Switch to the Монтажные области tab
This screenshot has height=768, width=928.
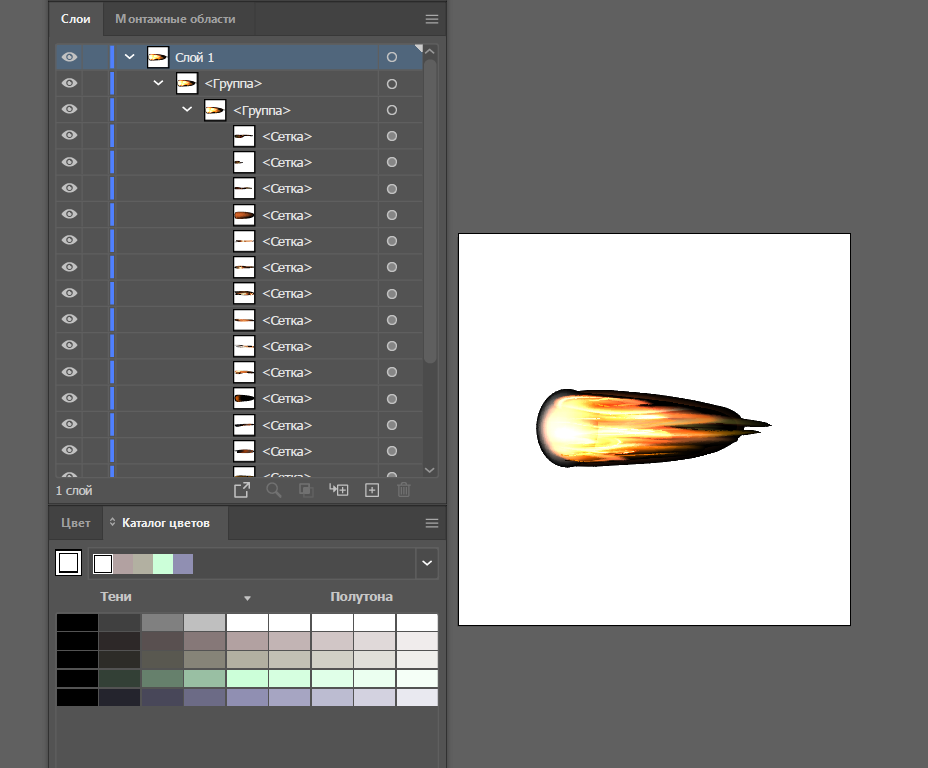coord(175,19)
